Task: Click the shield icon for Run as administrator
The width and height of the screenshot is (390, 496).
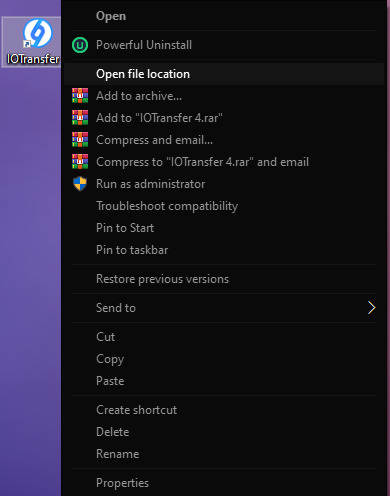Action: [x=80, y=184]
